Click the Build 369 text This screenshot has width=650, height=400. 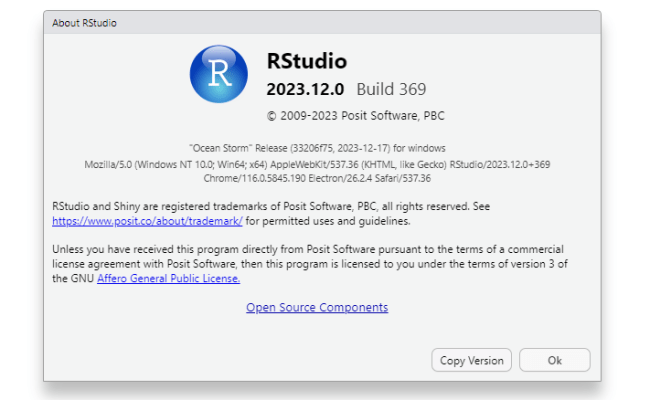coord(391,89)
